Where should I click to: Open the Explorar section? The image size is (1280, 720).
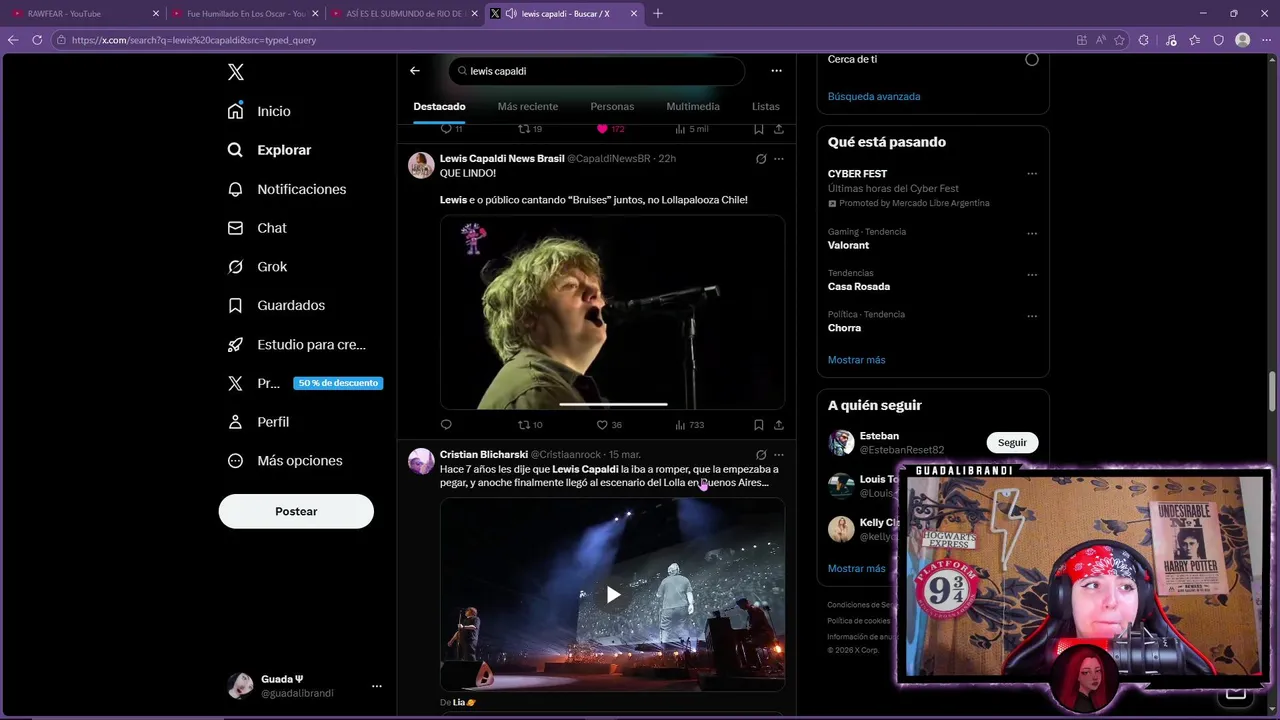pos(269,150)
